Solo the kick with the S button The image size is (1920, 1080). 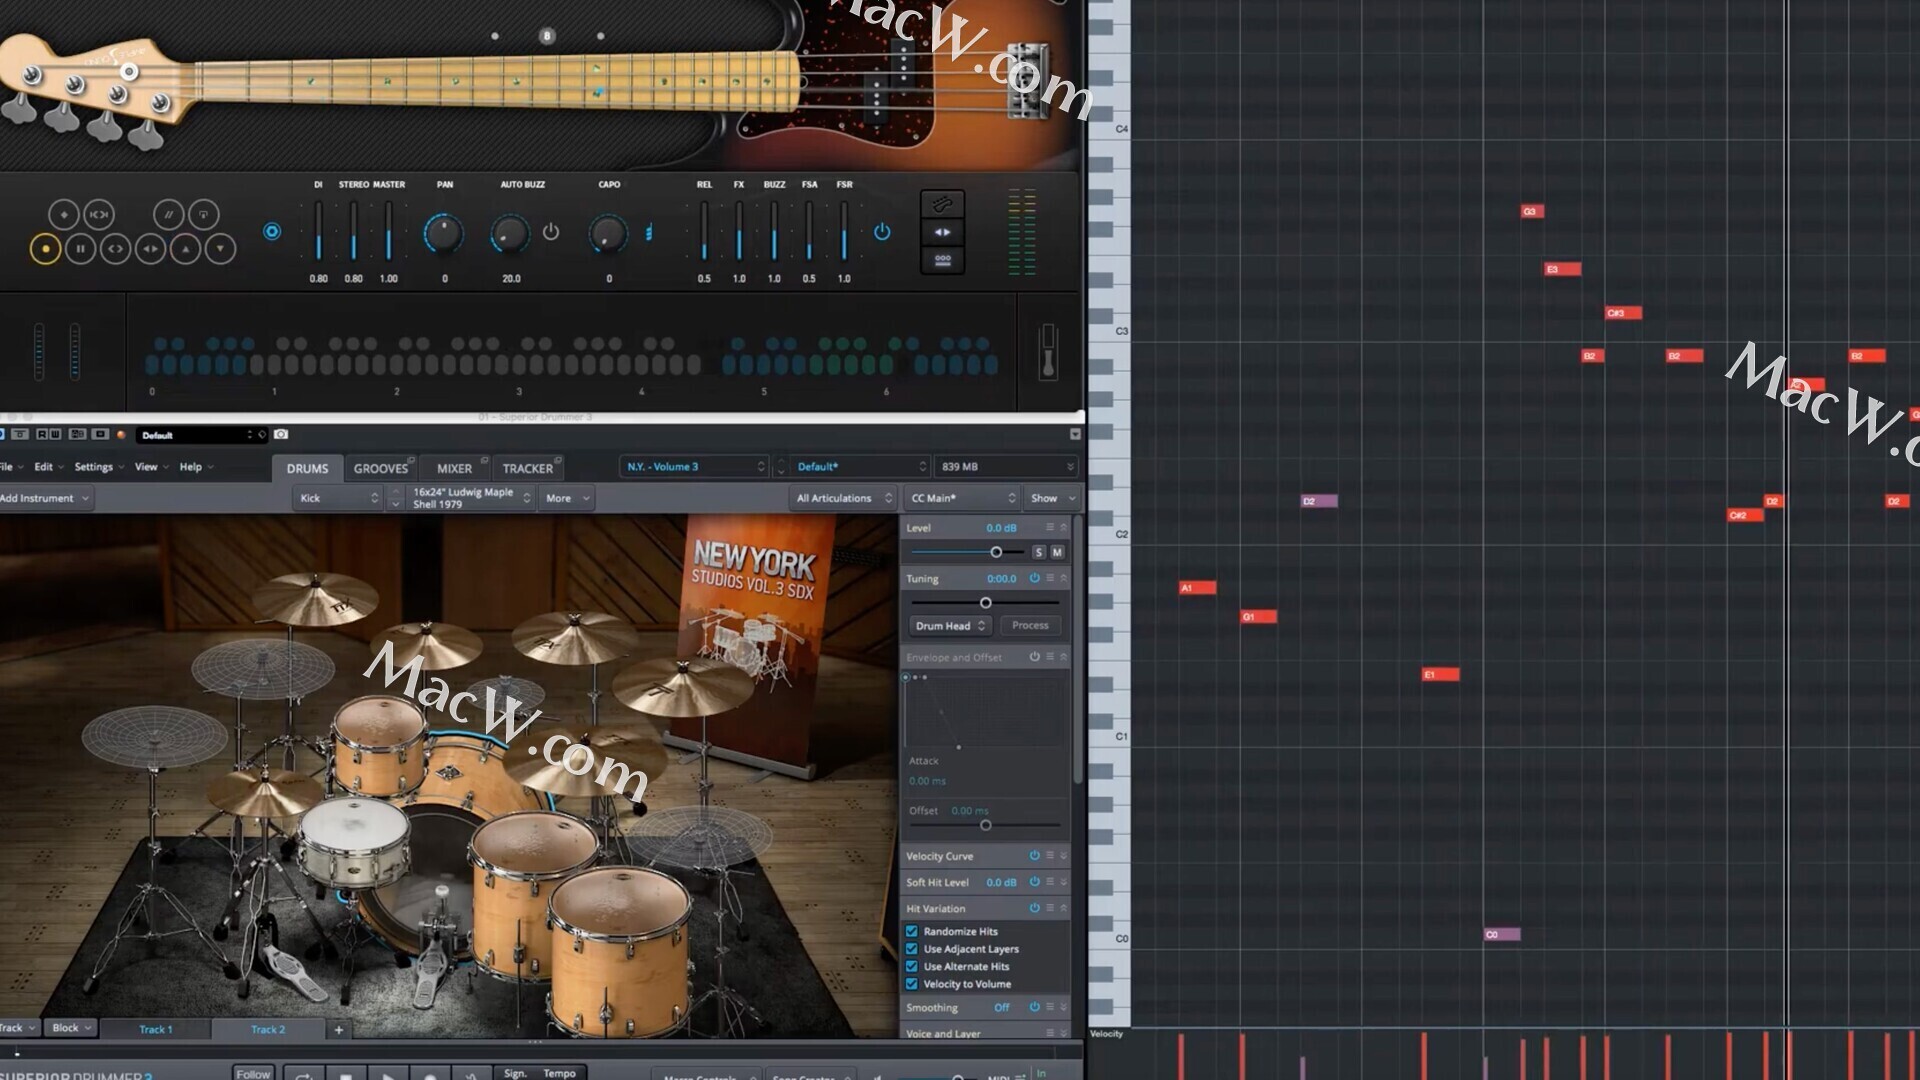(x=1039, y=552)
